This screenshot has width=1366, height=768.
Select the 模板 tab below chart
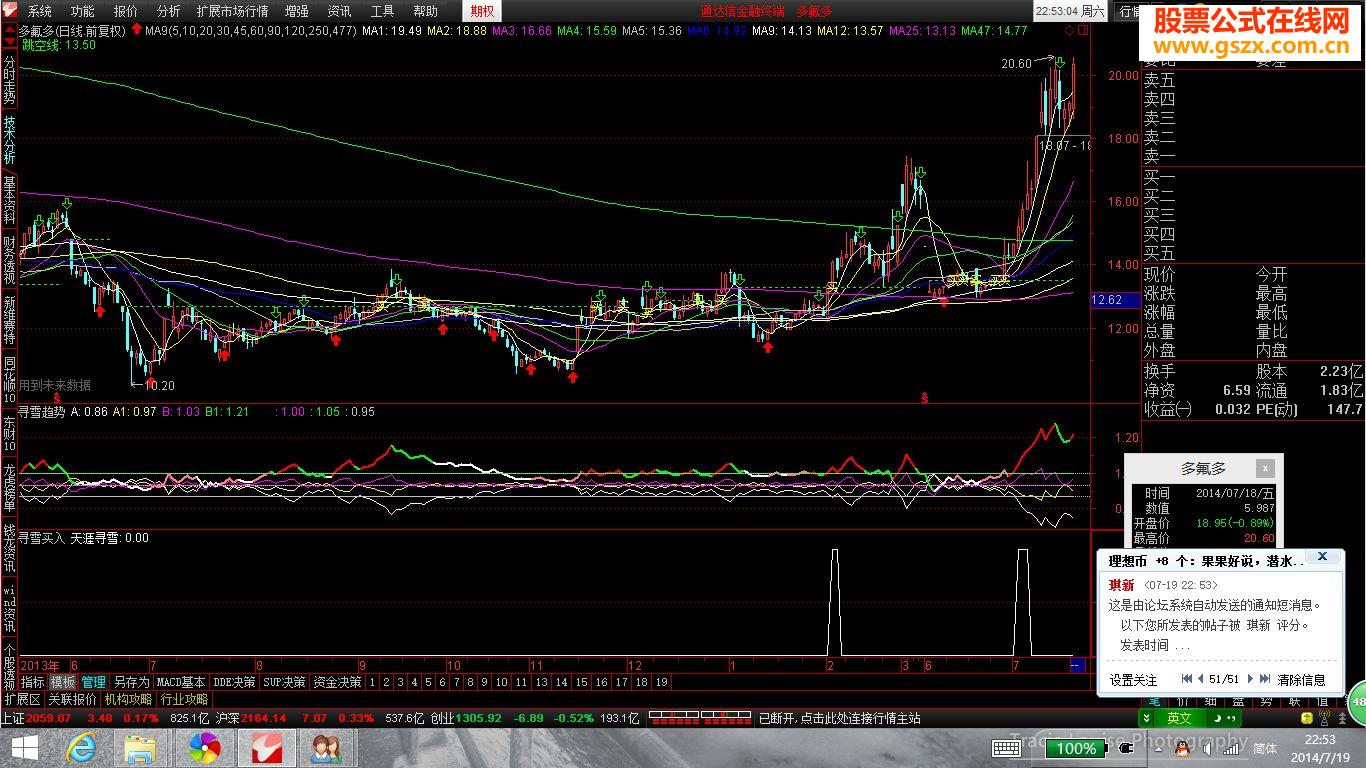pos(63,682)
